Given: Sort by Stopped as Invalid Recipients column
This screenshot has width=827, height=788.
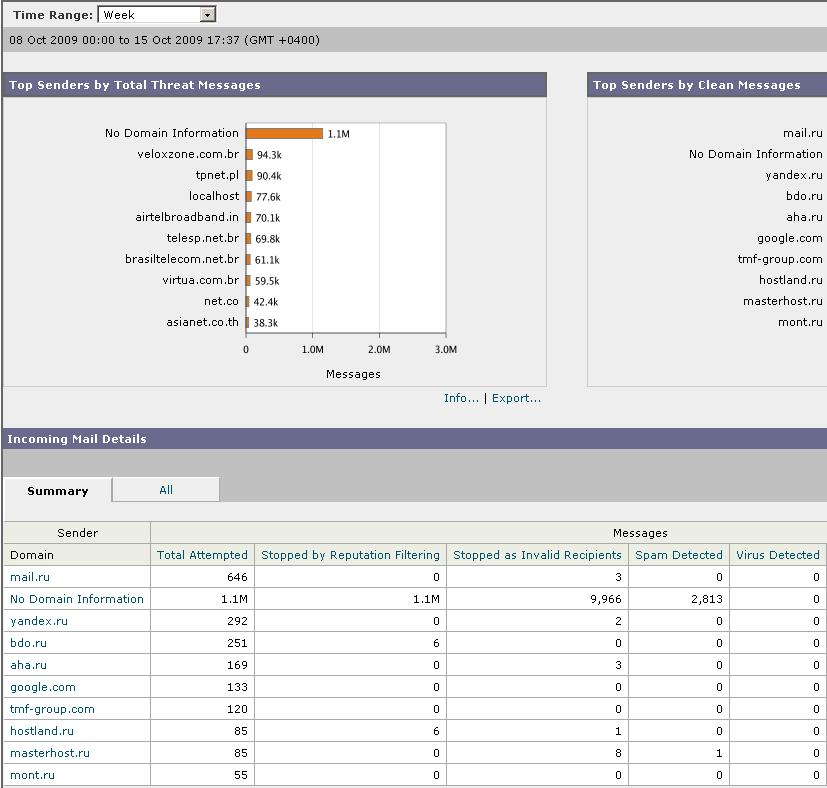Looking at the screenshot, I should (x=537, y=555).
